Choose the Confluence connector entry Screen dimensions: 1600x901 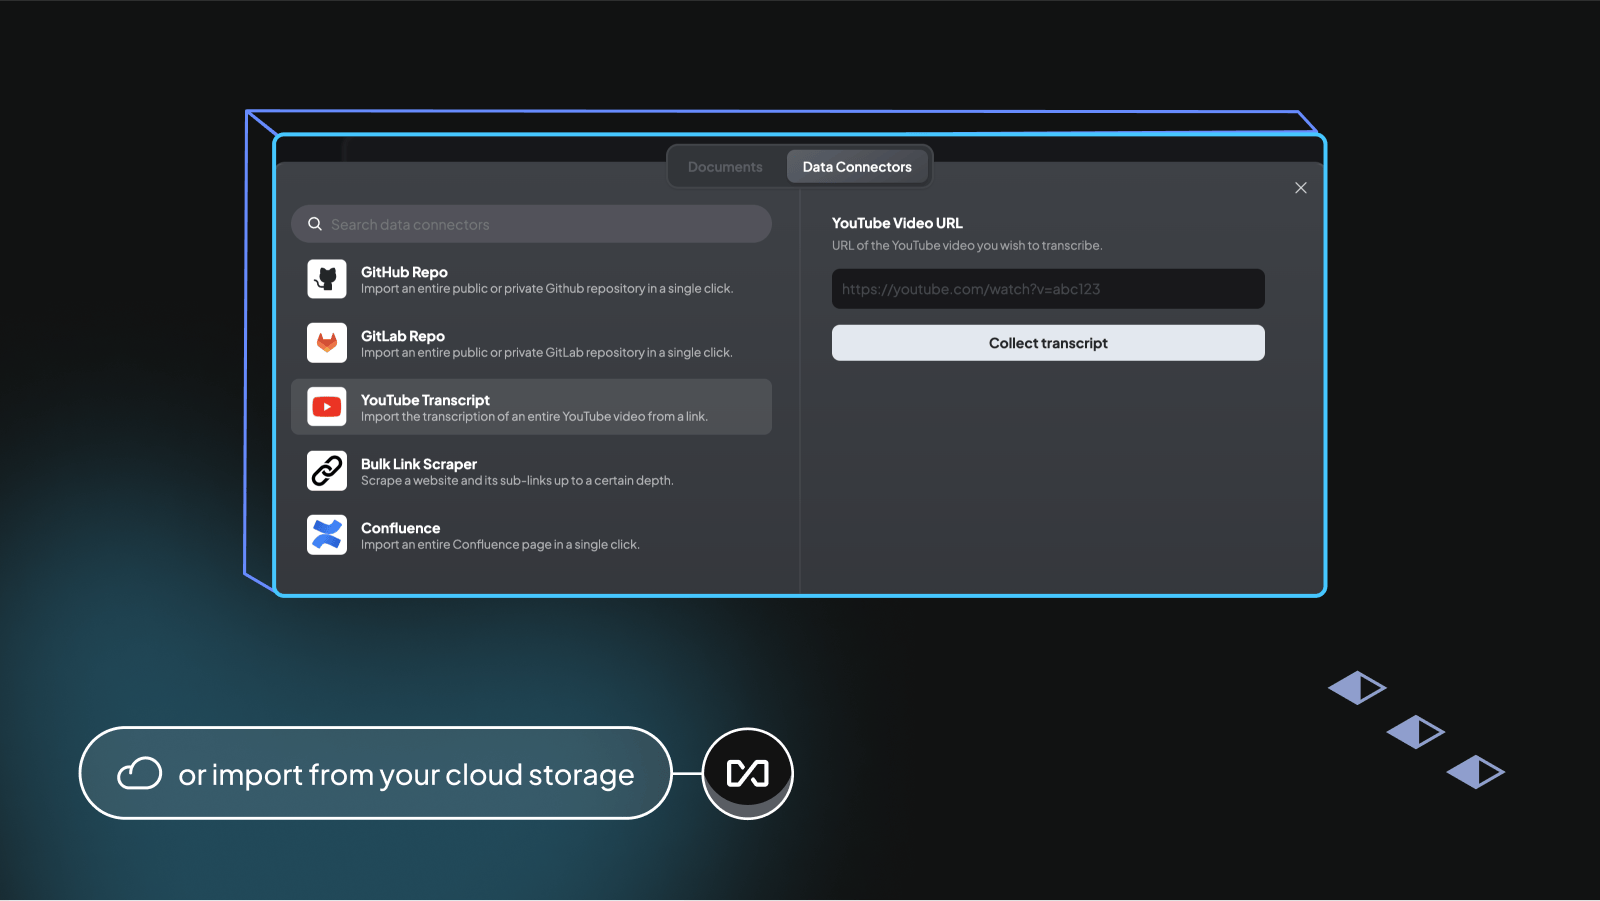point(531,535)
